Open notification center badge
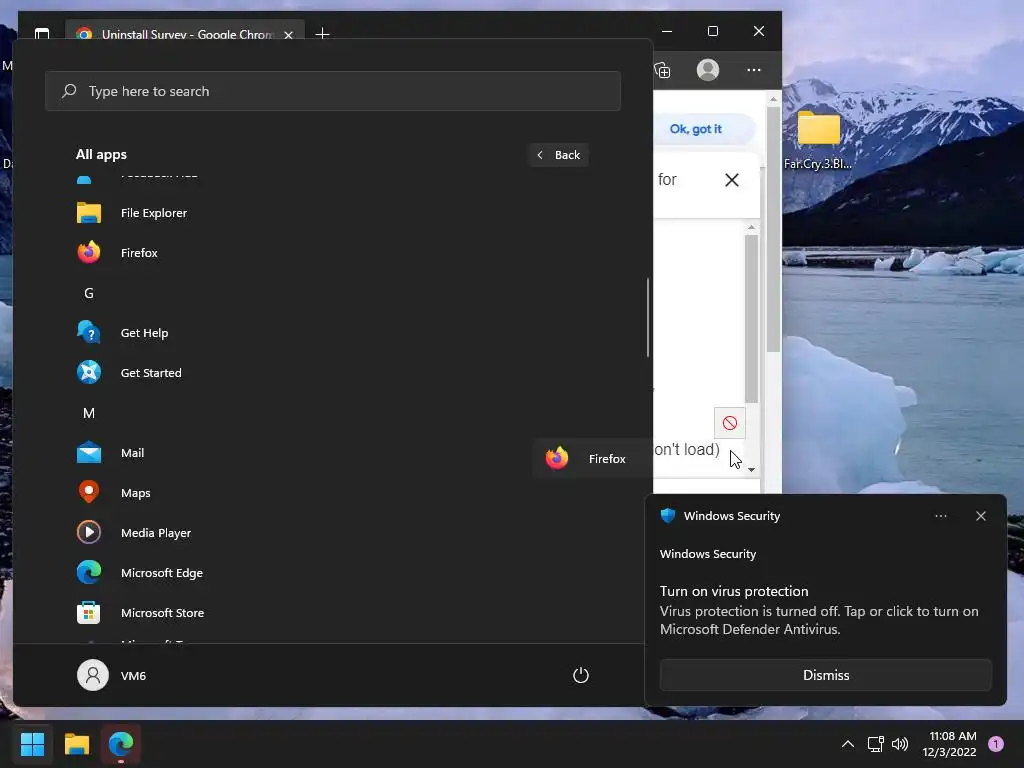The width and height of the screenshot is (1024, 768). [995, 744]
